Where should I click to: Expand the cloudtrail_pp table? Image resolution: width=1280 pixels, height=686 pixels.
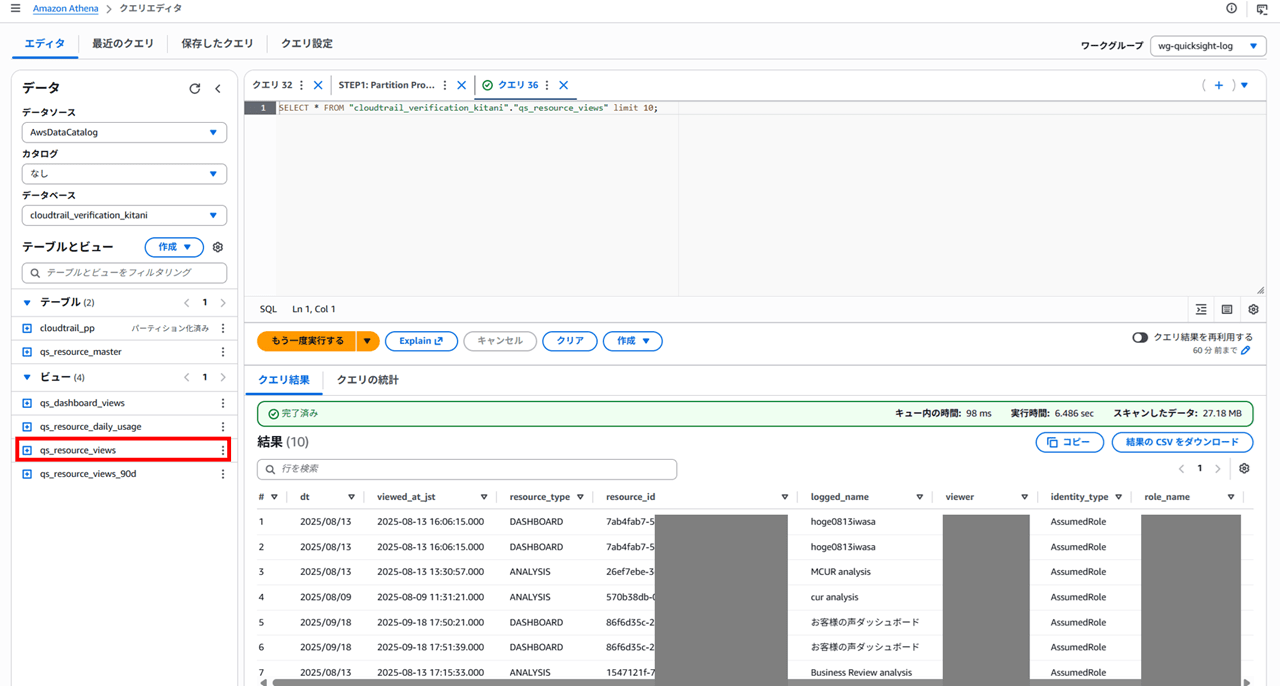pyautogui.click(x=27, y=328)
